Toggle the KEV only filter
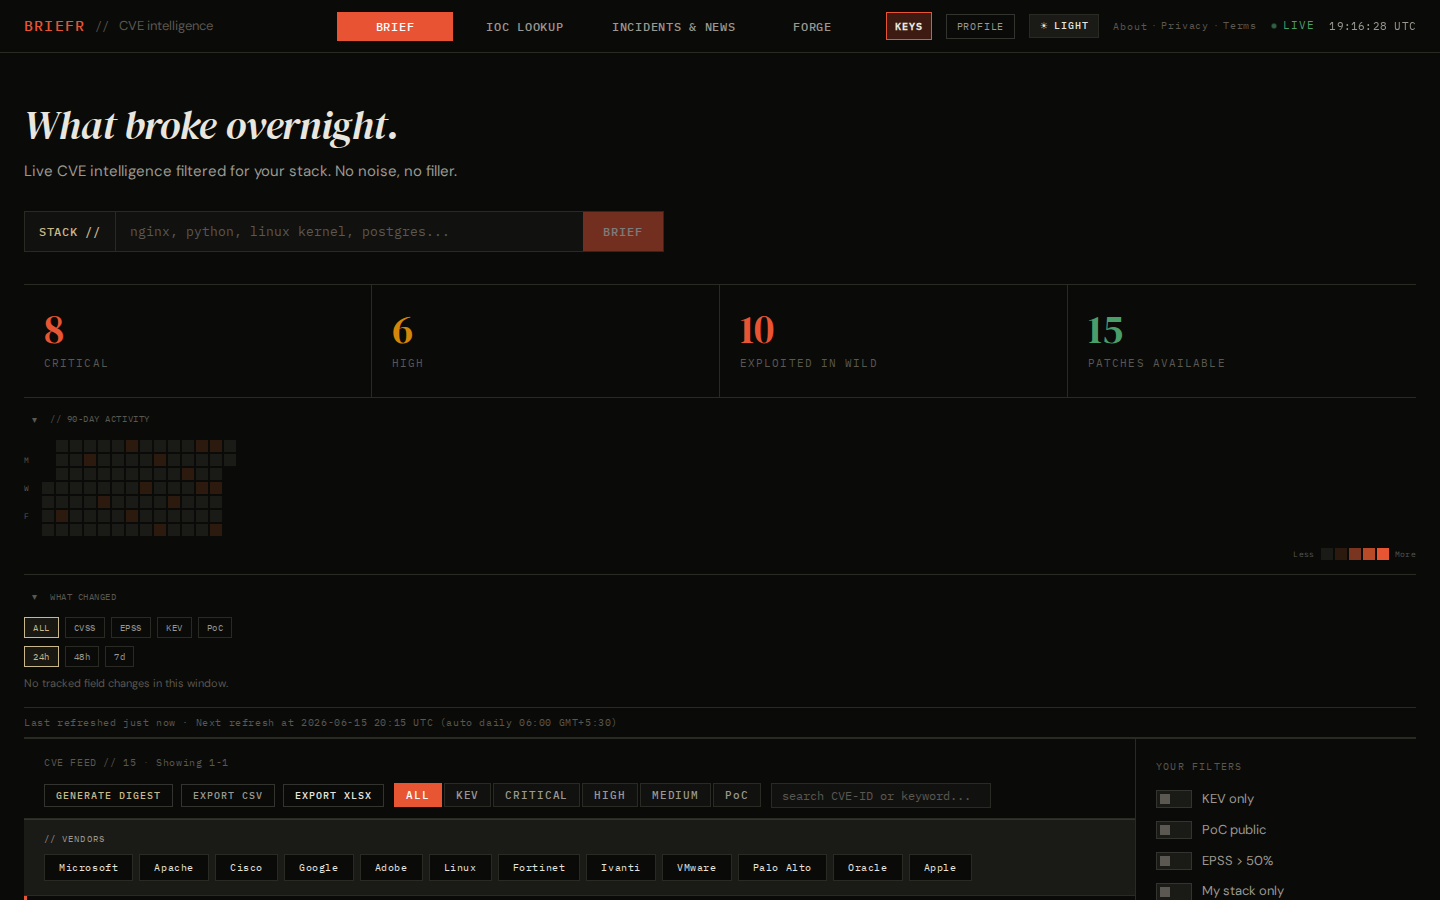The width and height of the screenshot is (1440, 900). click(x=1174, y=799)
